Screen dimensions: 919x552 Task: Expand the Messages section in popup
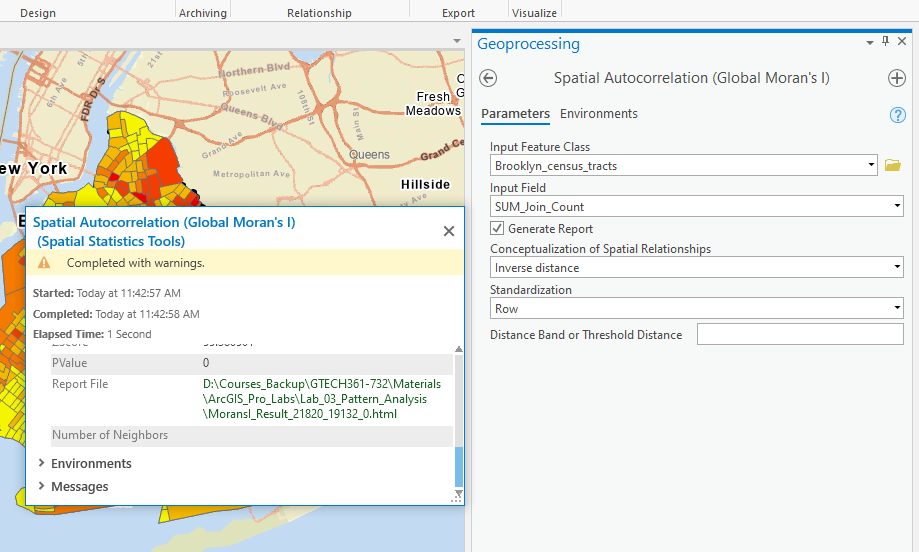(41, 487)
